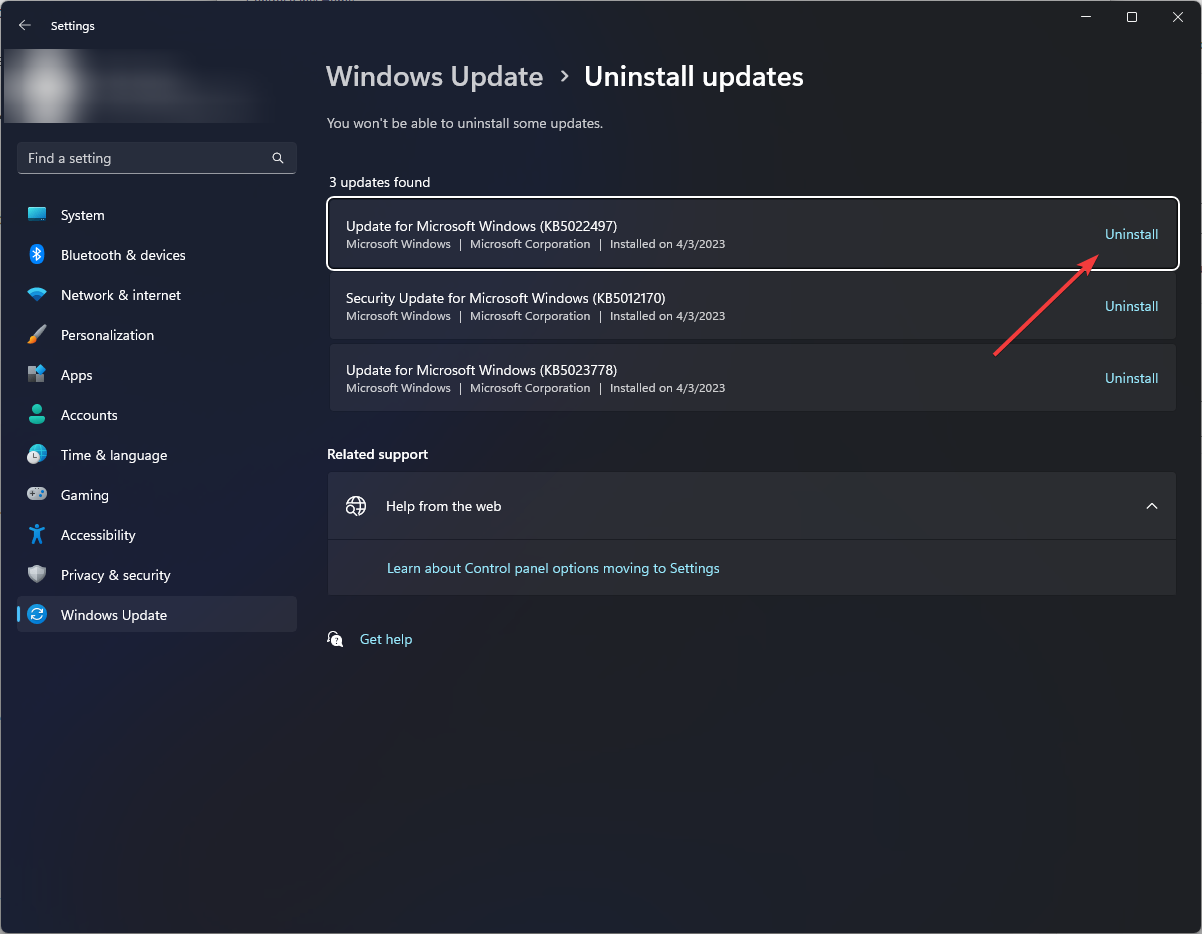Viewport: 1202px width, 934px height.
Task: Click the Gaming controller icon
Action: 37,495
